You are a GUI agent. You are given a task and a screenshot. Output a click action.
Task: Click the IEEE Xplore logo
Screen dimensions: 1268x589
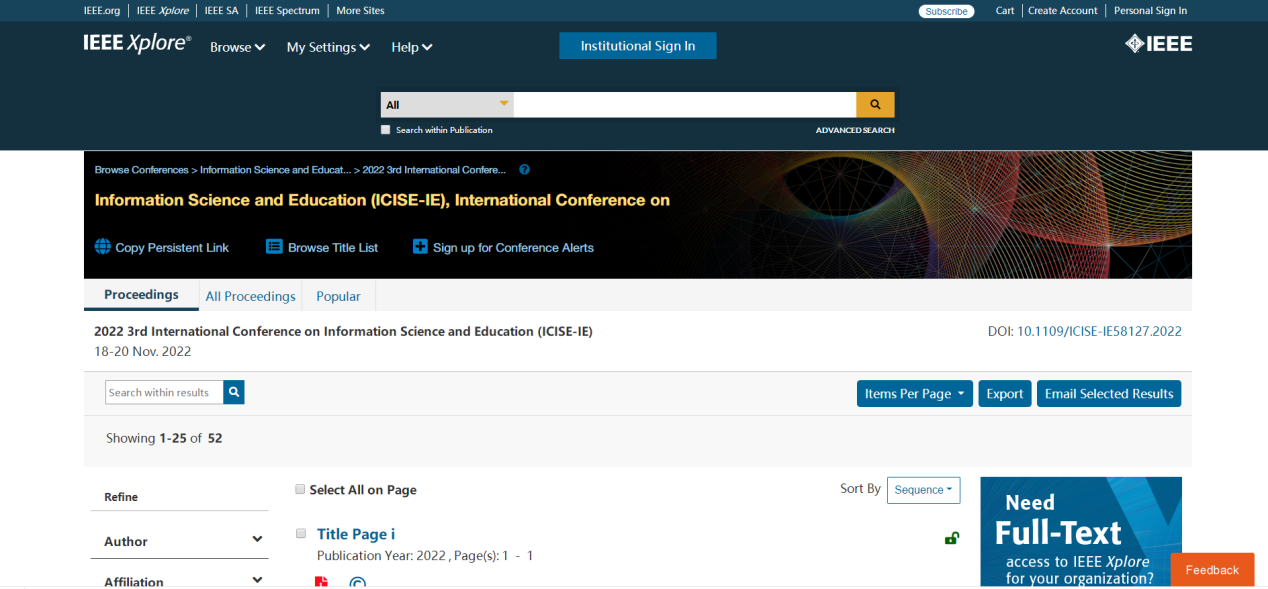click(137, 44)
